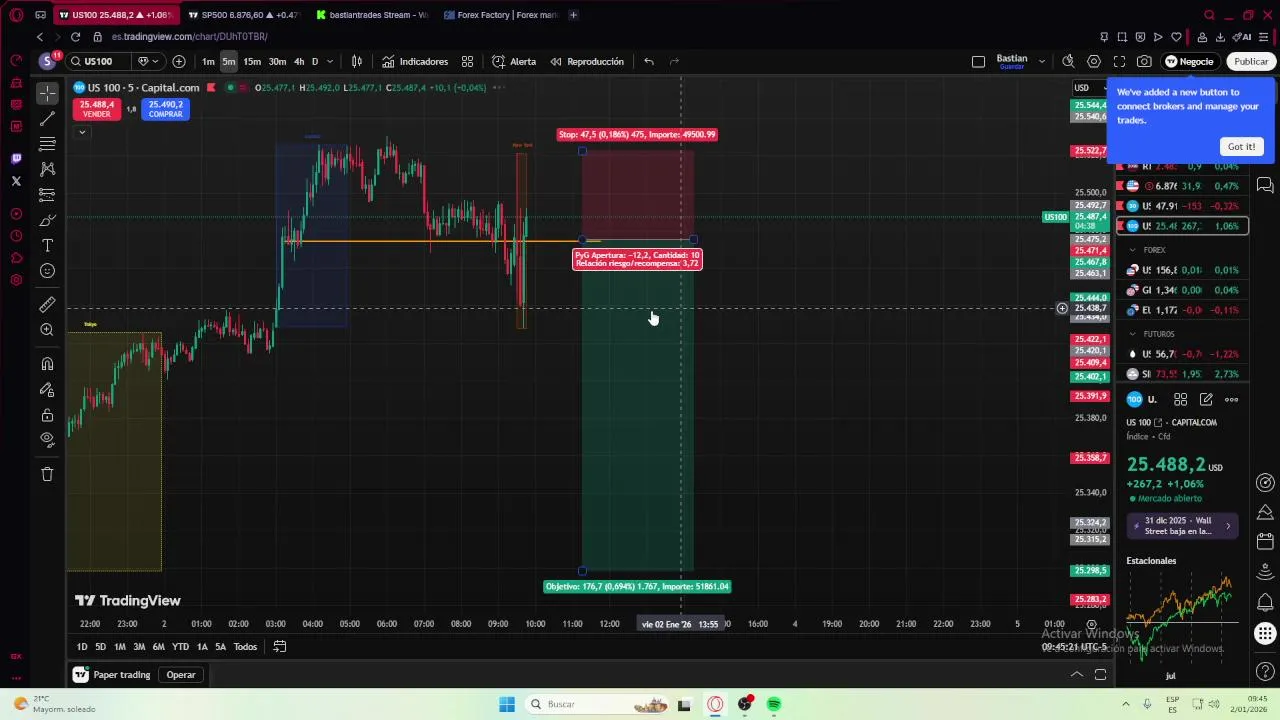Image resolution: width=1280 pixels, height=720 pixels.
Task: Open the Bastian layout name dropdown
Action: (1041, 61)
